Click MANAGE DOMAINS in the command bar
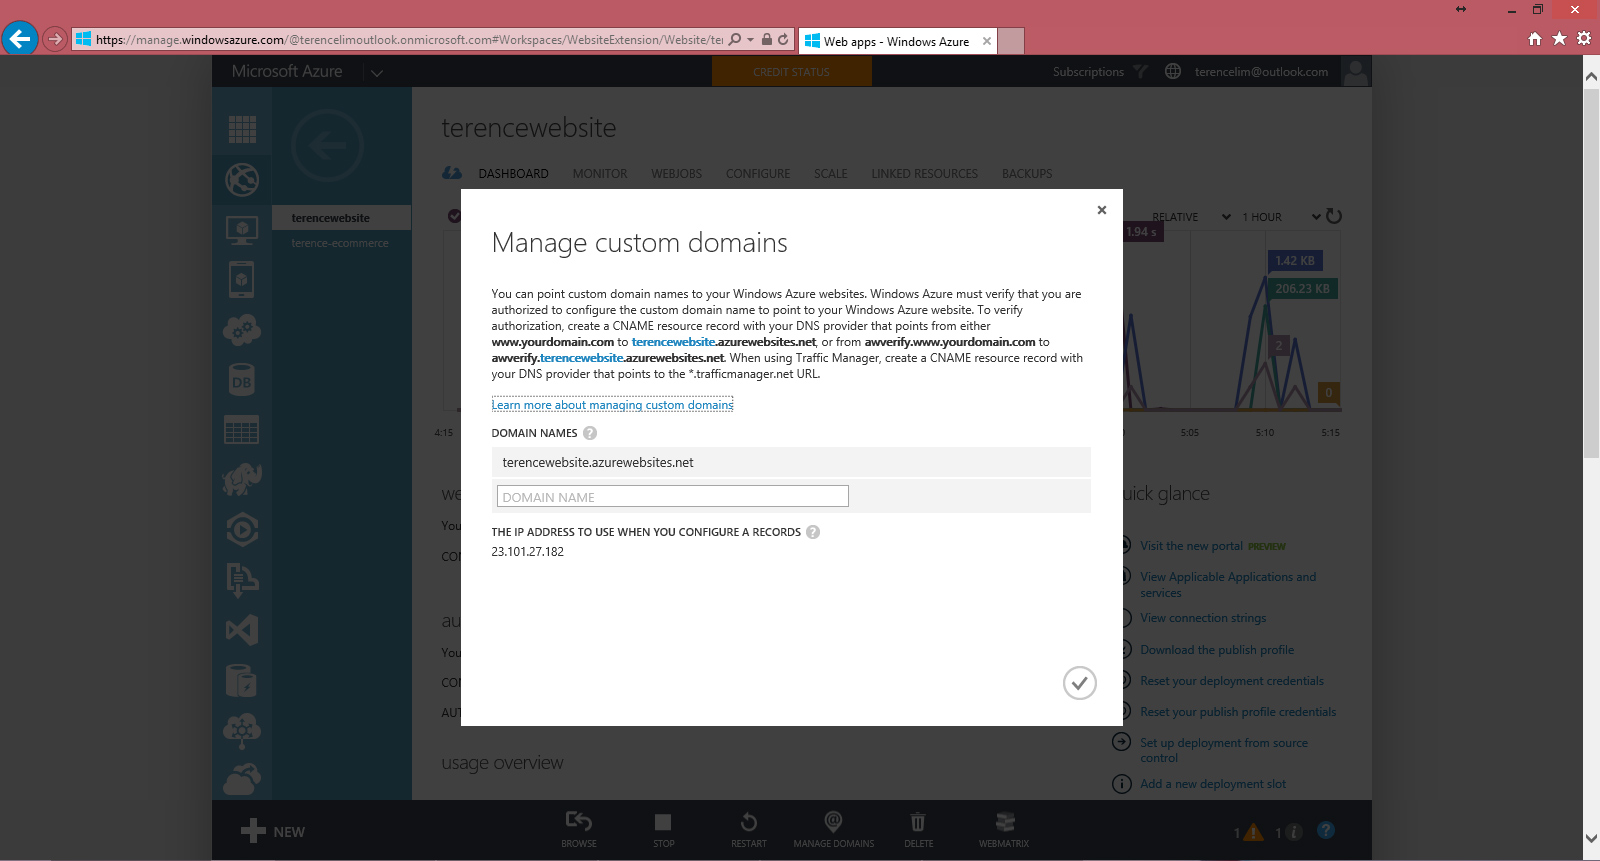 click(x=833, y=829)
